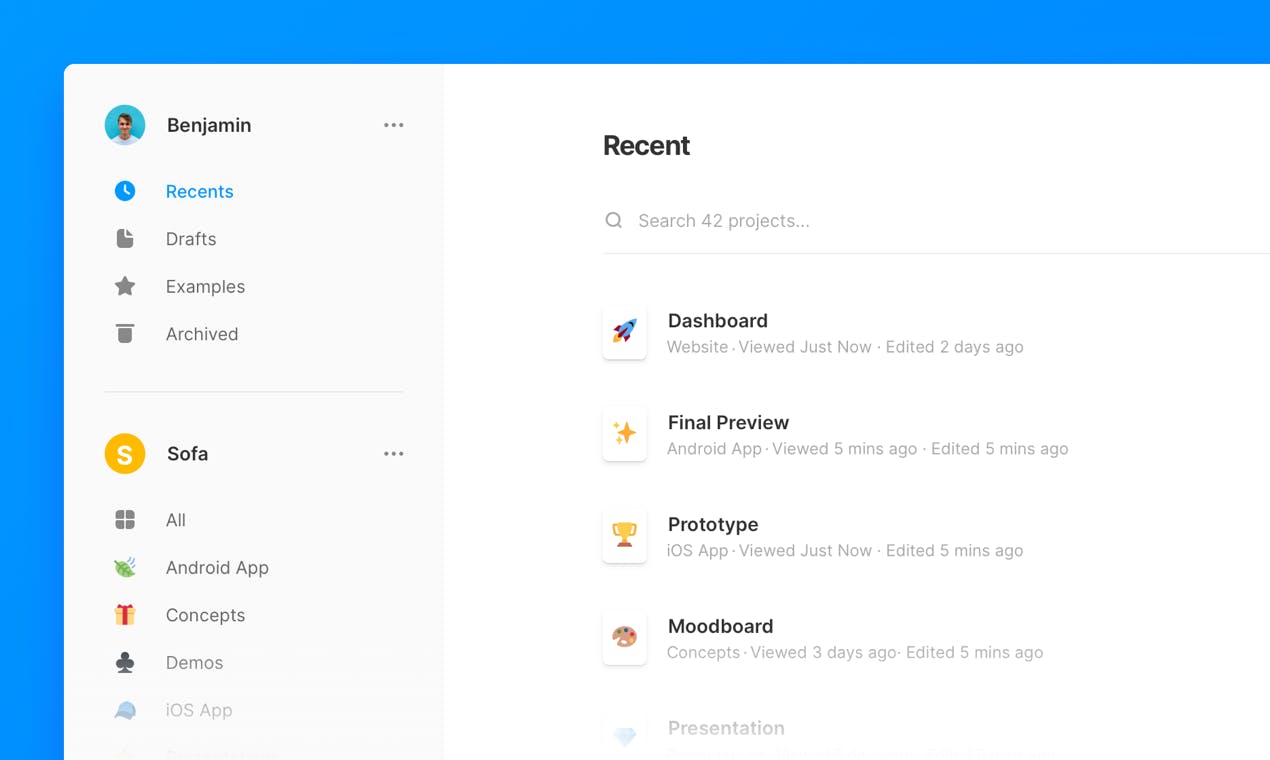Click the Drafts document icon
The width and height of the screenshot is (1270, 760).
point(125,238)
